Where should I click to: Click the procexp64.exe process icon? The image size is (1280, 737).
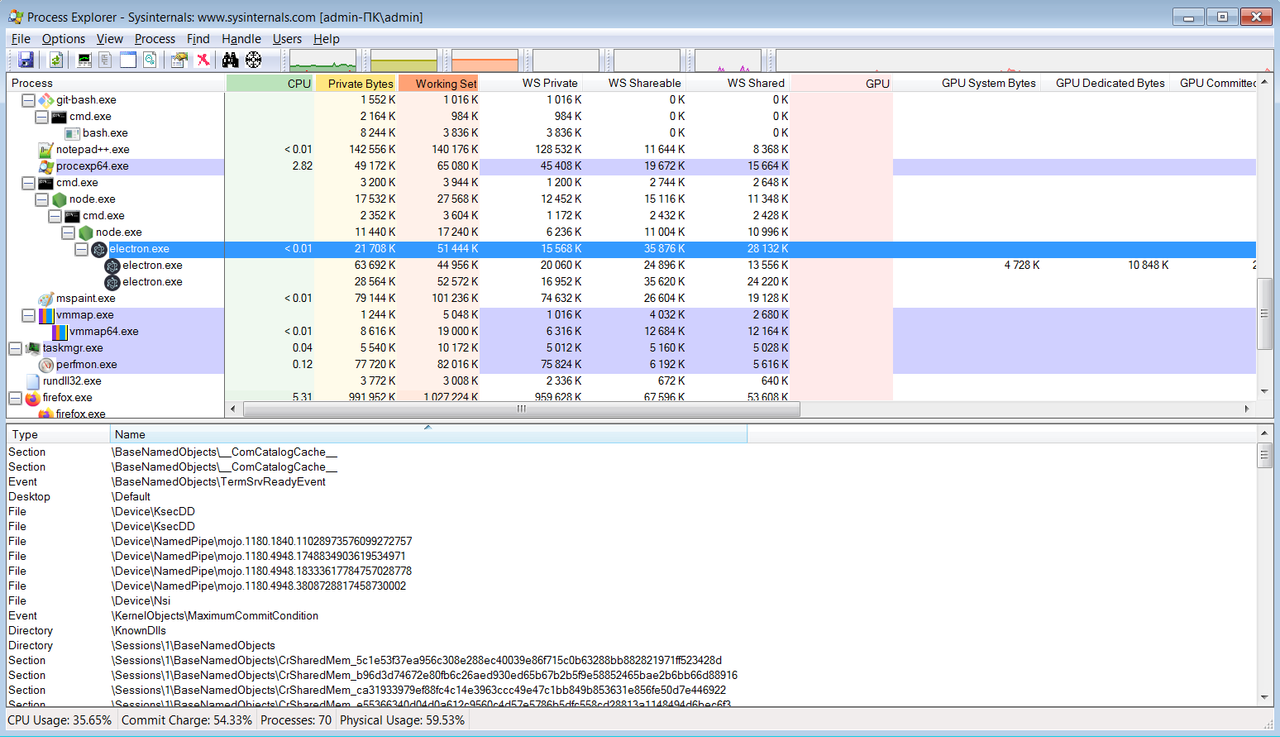[46, 166]
